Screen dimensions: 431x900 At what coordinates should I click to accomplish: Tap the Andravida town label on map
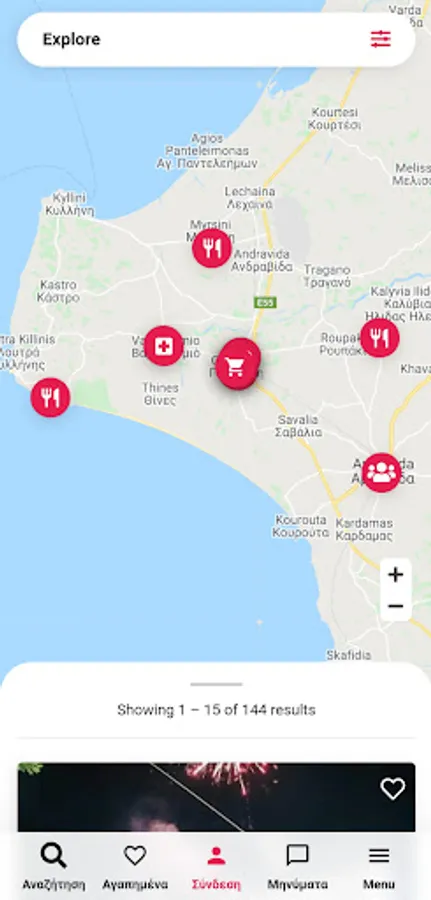(262, 260)
